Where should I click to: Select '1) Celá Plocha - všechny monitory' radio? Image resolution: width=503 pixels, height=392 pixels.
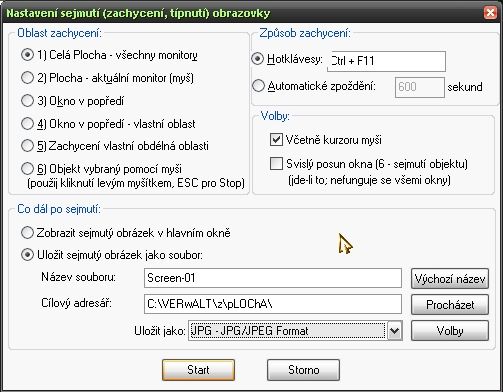coord(27,55)
